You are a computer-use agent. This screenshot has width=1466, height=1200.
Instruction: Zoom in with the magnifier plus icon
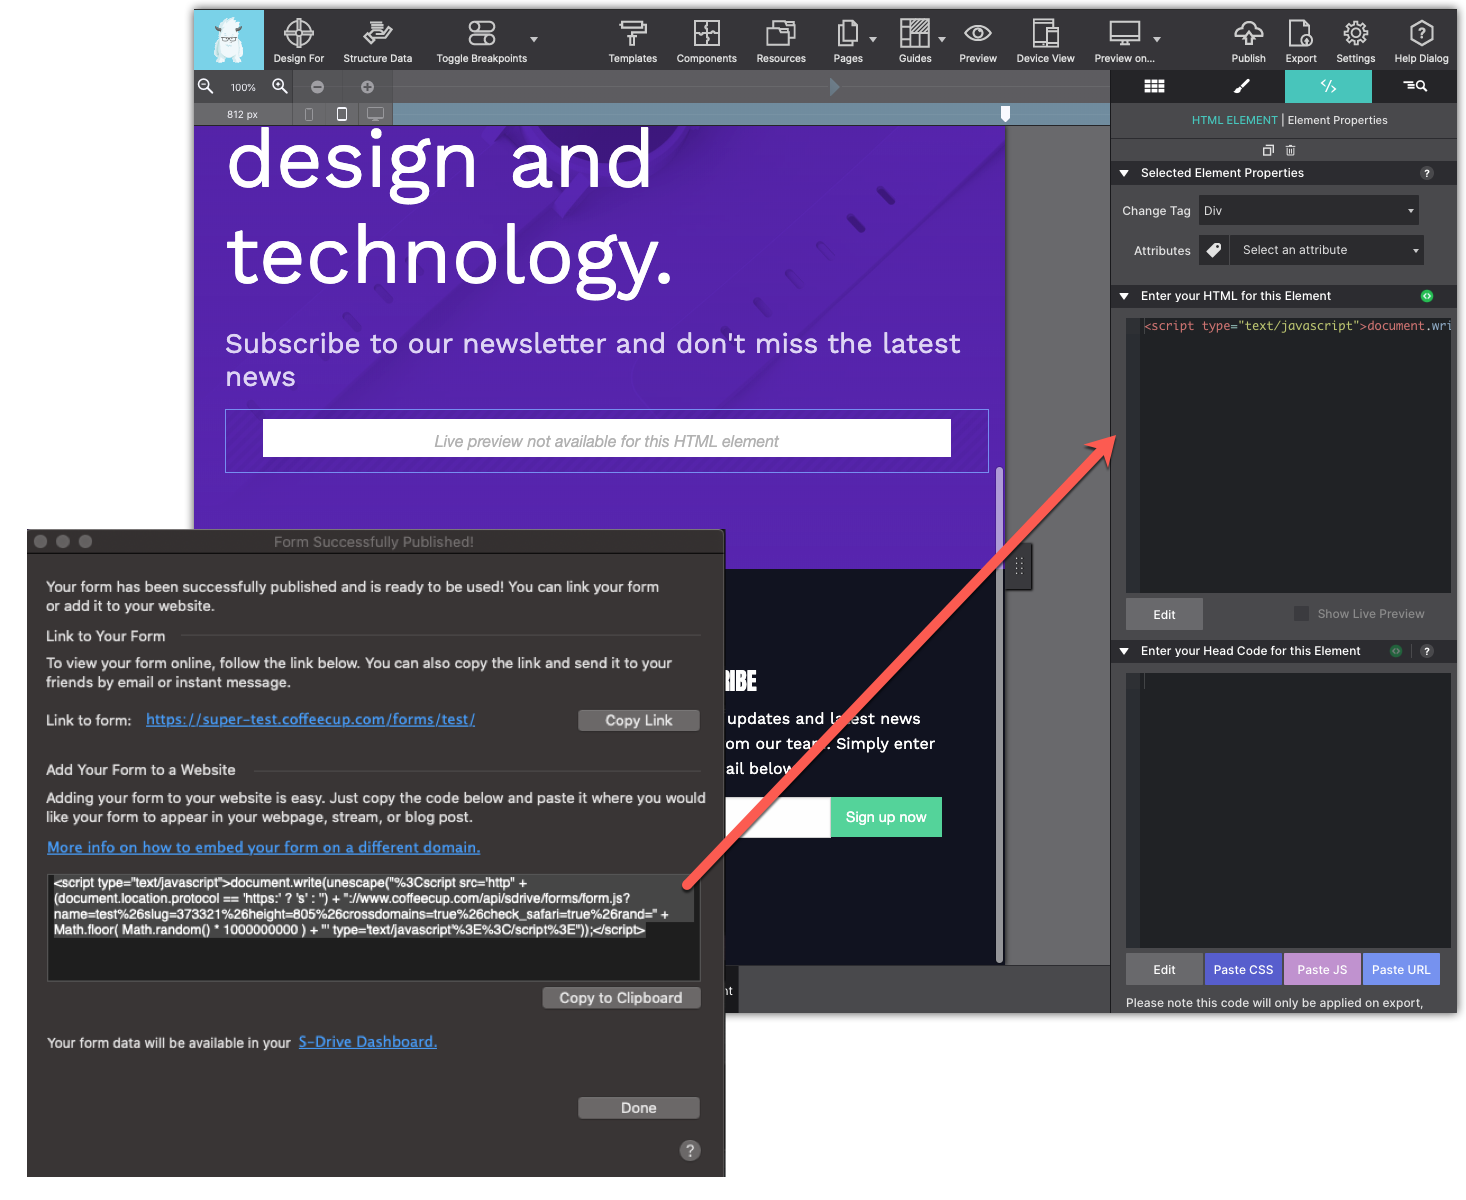(280, 86)
